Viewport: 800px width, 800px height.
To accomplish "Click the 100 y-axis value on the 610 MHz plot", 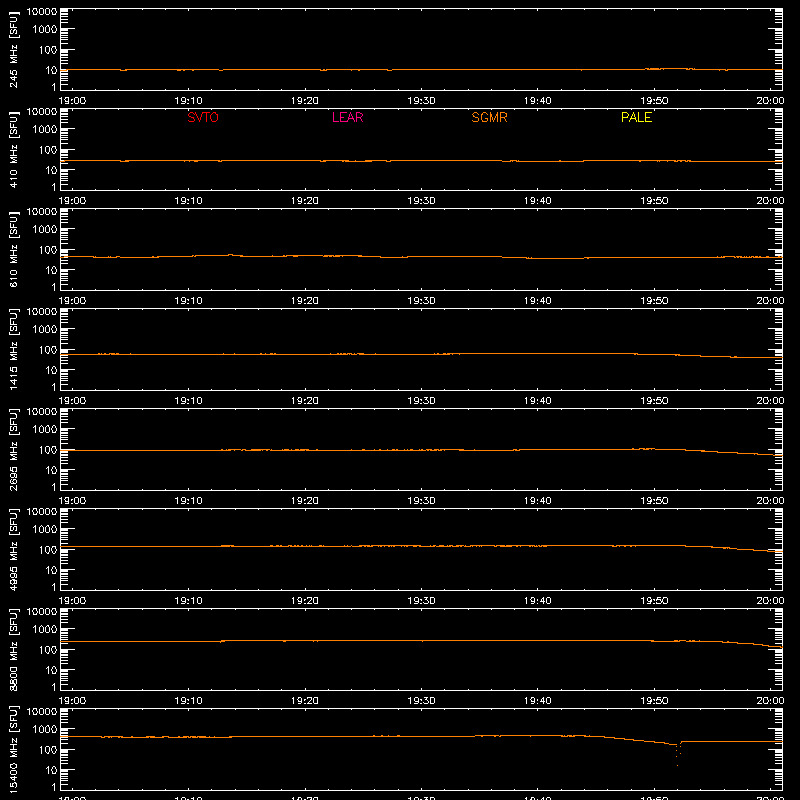I will (48, 249).
